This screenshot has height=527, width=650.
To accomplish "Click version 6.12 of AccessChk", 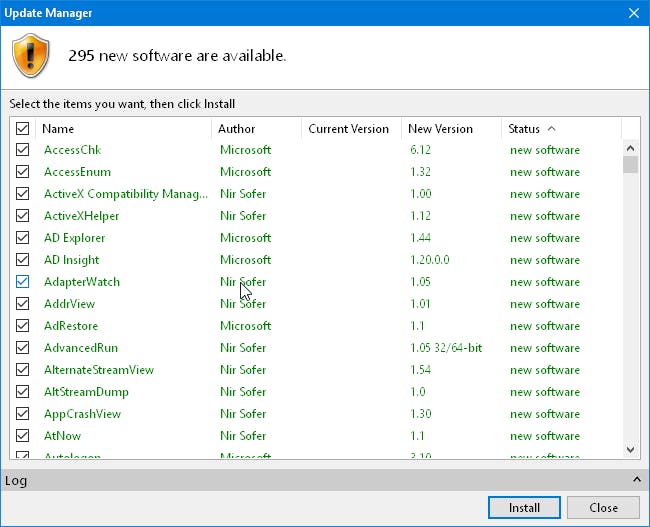I will coord(420,150).
